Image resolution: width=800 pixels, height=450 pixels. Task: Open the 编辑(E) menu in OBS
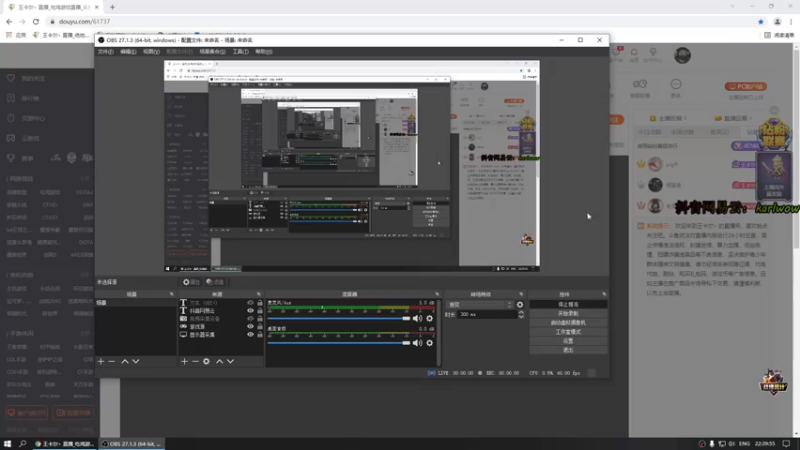pyautogui.click(x=128, y=52)
